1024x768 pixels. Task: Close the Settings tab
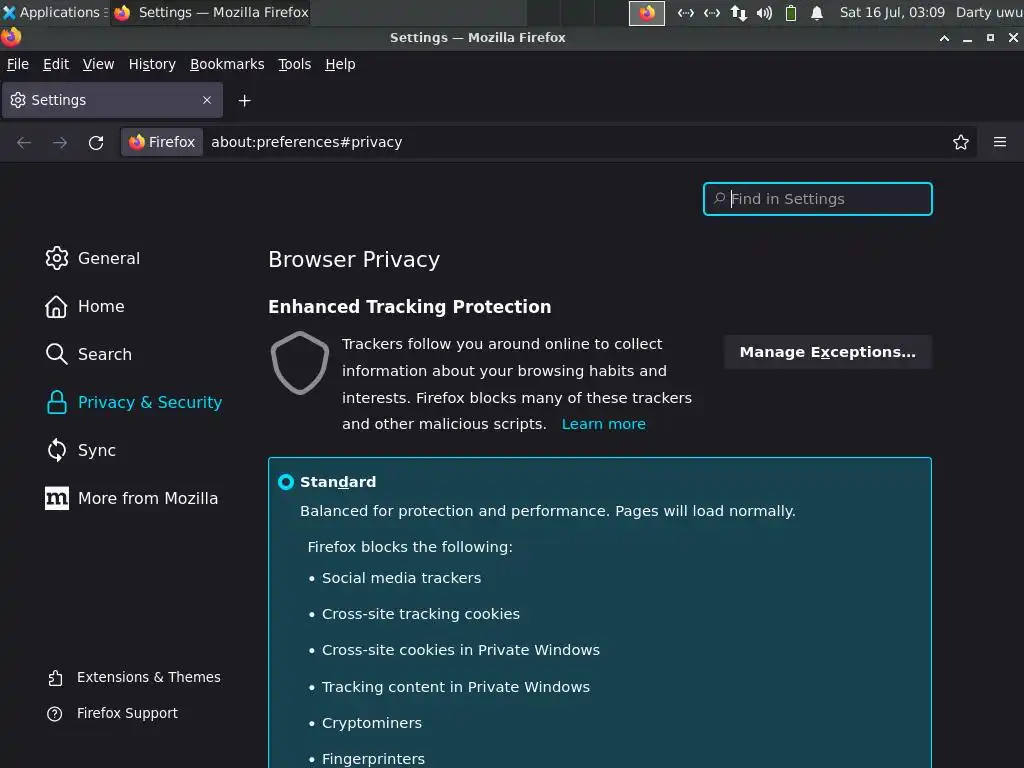[x=207, y=100]
